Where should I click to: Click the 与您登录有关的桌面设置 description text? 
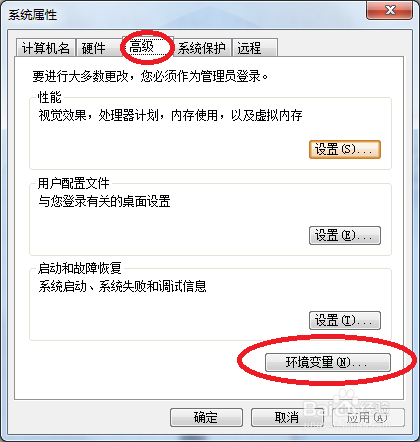click(x=104, y=201)
